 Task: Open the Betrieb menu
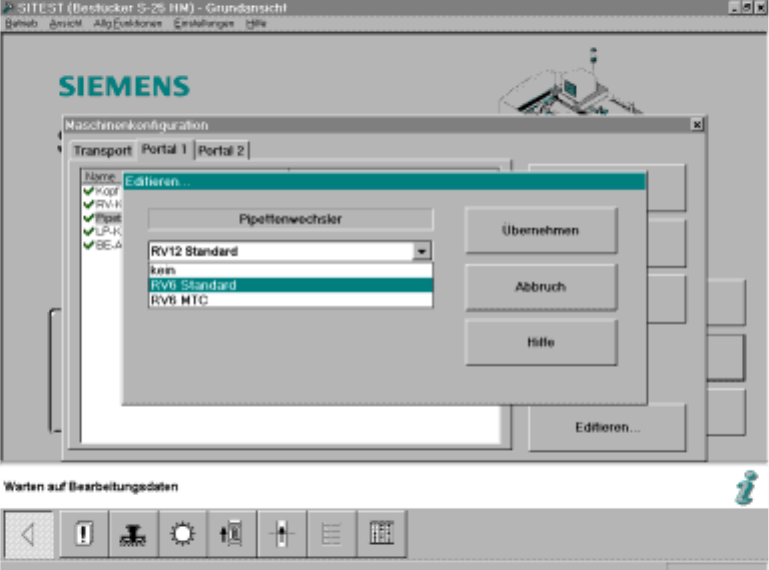pos(21,24)
